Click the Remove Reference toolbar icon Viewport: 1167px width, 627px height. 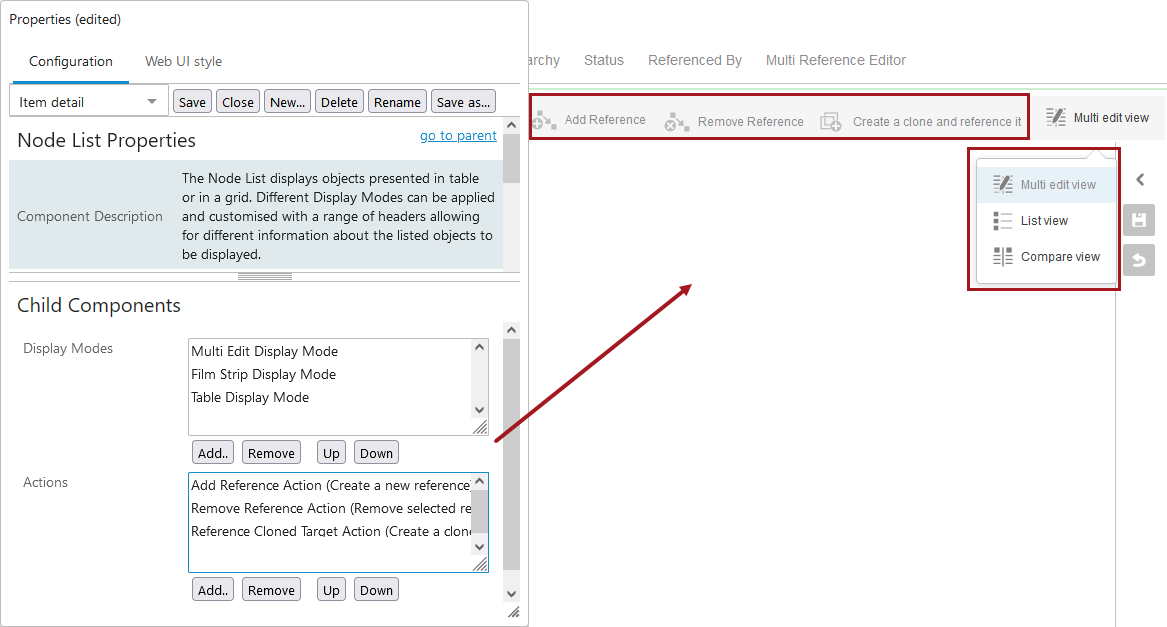(x=677, y=122)
